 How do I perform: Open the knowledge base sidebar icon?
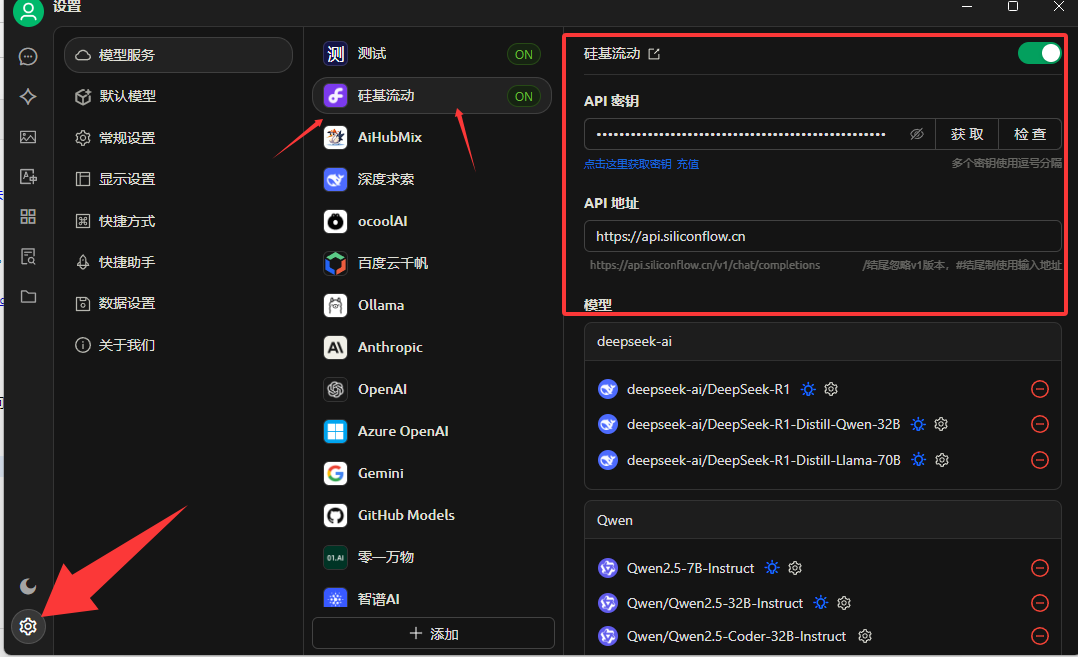pos(28,256)
